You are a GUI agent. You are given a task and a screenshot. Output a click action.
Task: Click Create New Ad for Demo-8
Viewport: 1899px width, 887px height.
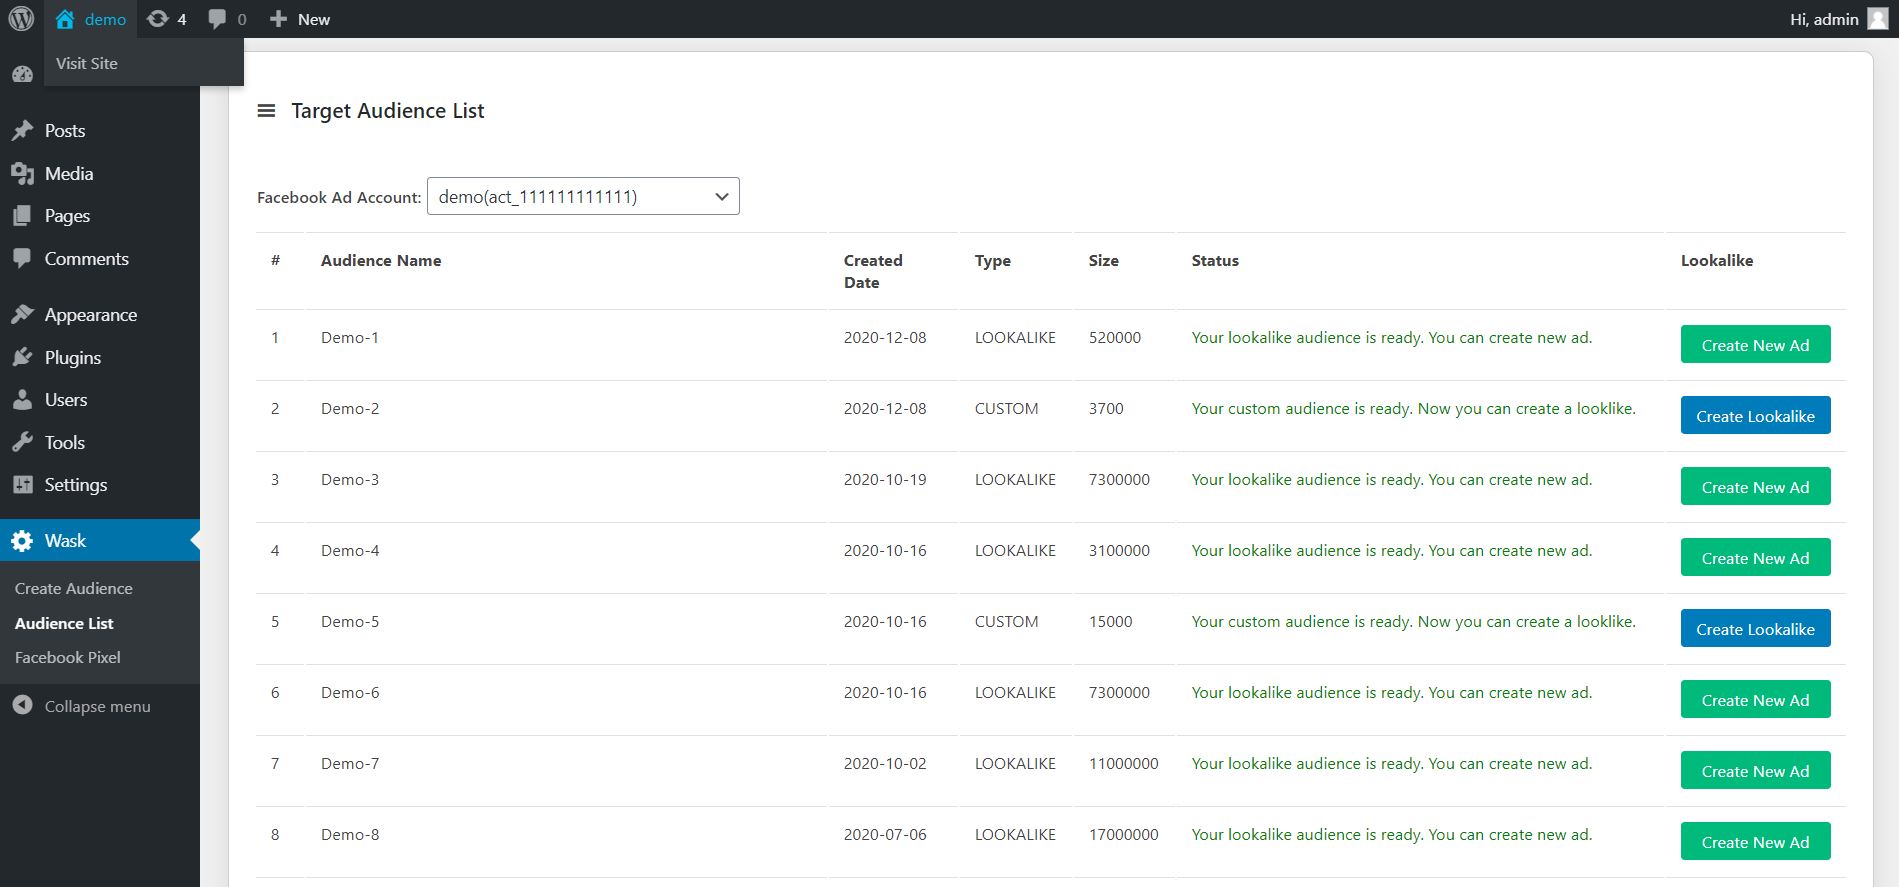pos(1755,842)
